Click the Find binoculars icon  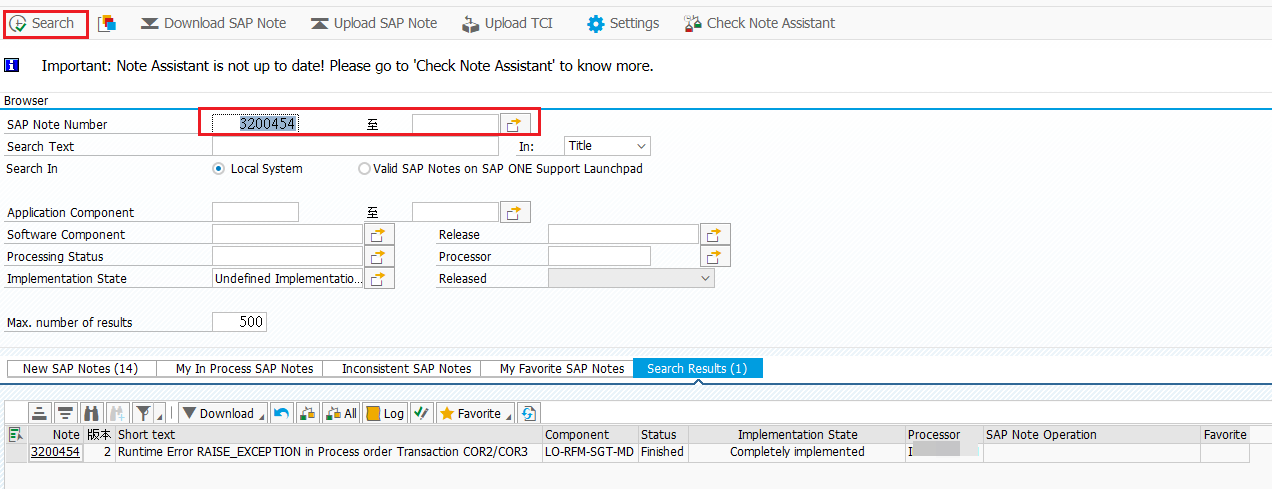(x=91, y=413)
